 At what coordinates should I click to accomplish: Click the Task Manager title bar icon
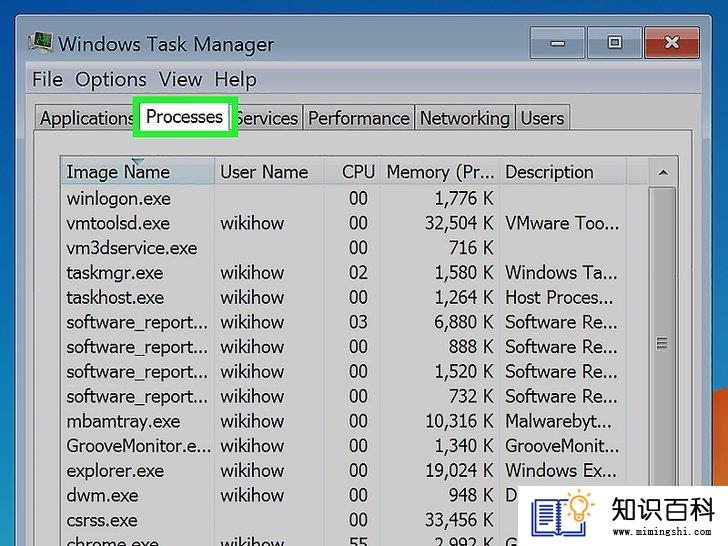(40, 43)
